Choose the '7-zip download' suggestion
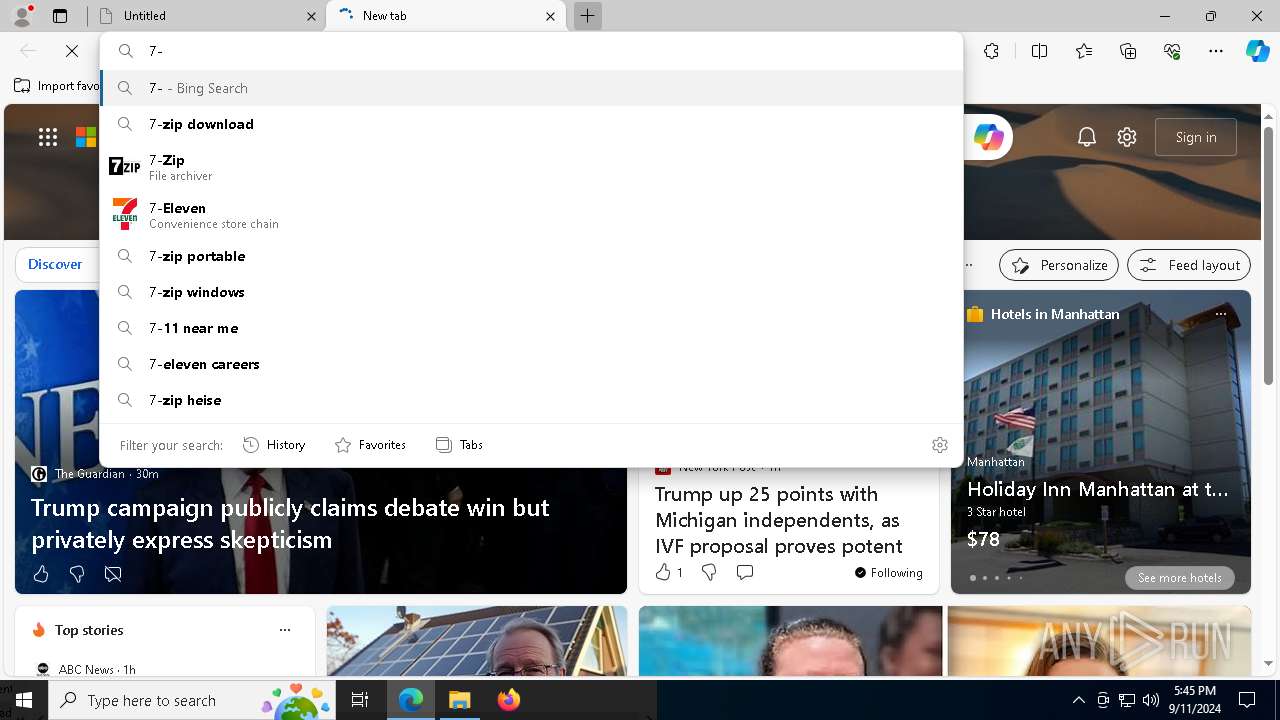Viewport: 1280px width, 720px height. (x=531, y=124)
